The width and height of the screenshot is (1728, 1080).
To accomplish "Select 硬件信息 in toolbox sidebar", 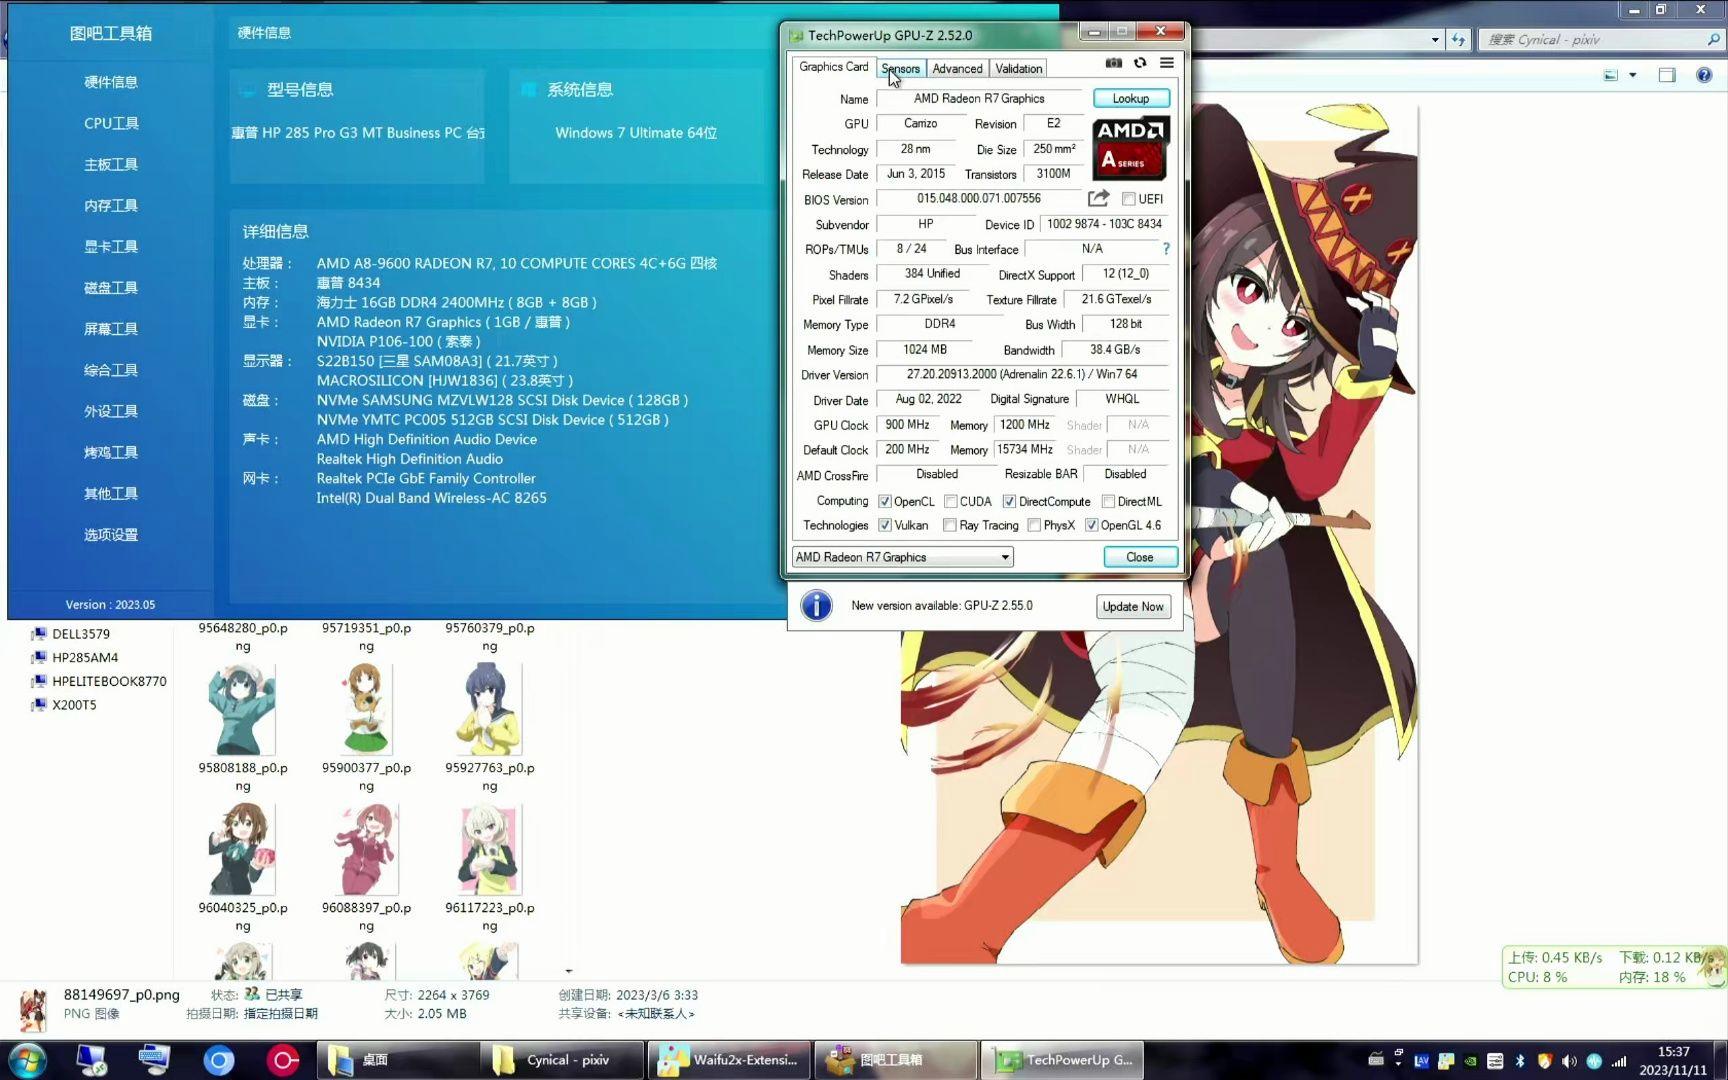I will click(111, 82).
